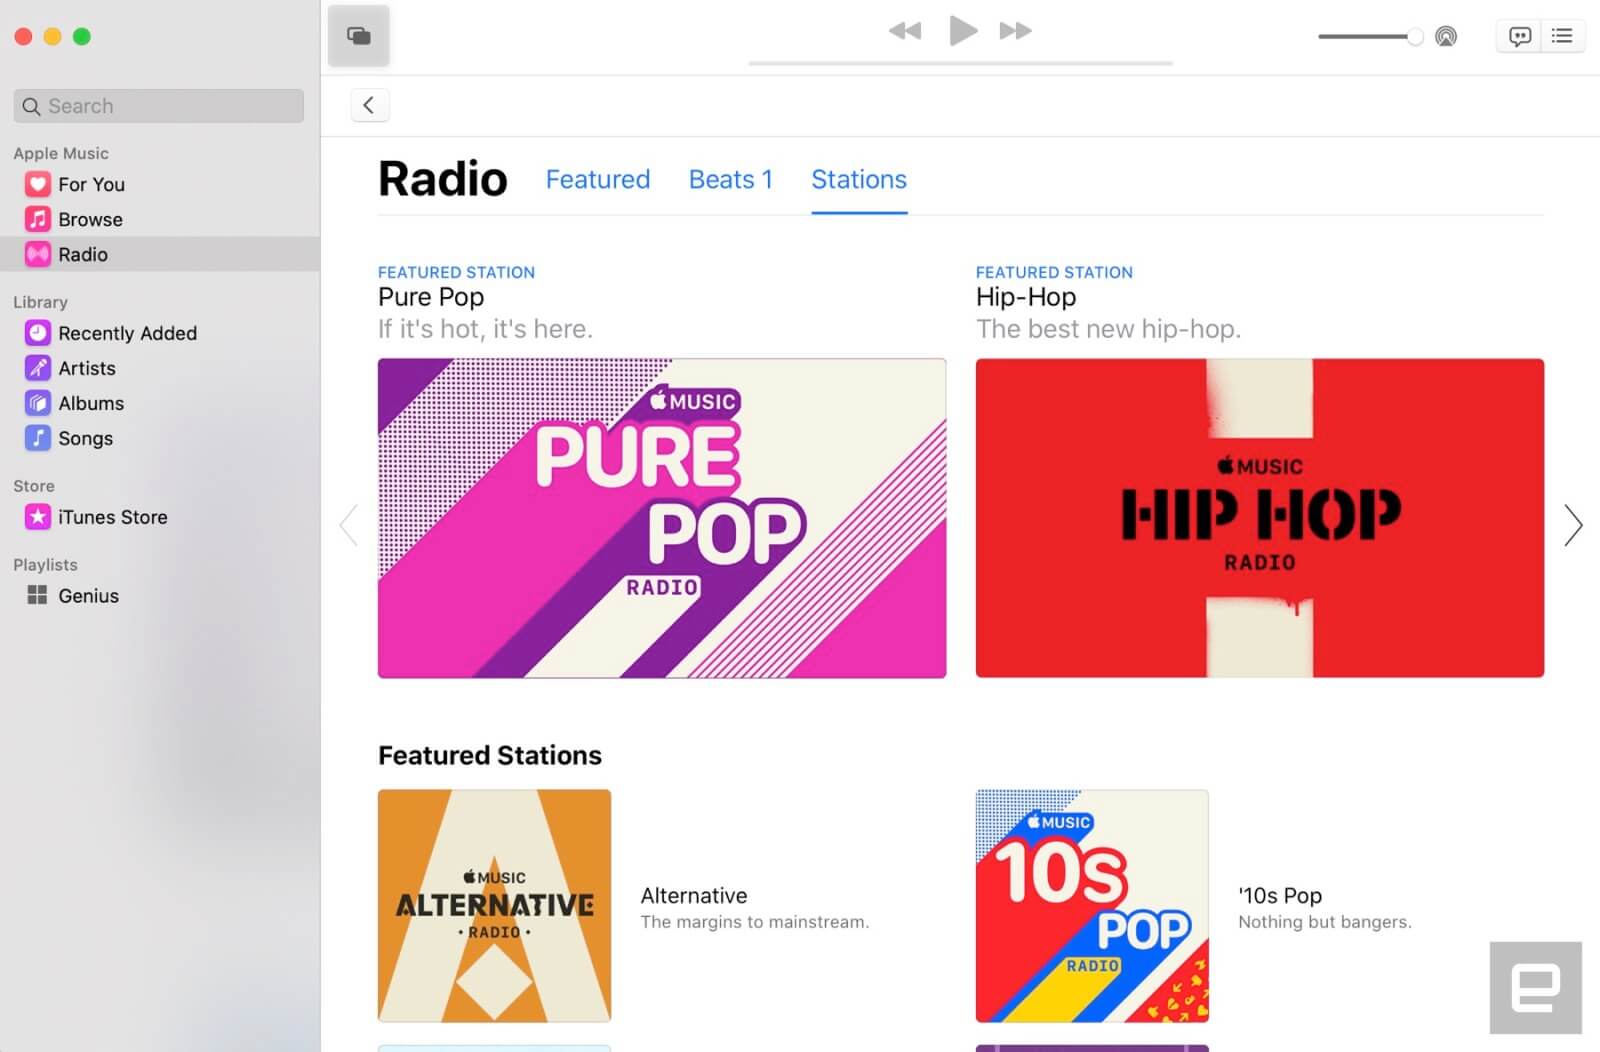Open the AirPlay output icon
1600x1052 pixels.
point(1446,37)
